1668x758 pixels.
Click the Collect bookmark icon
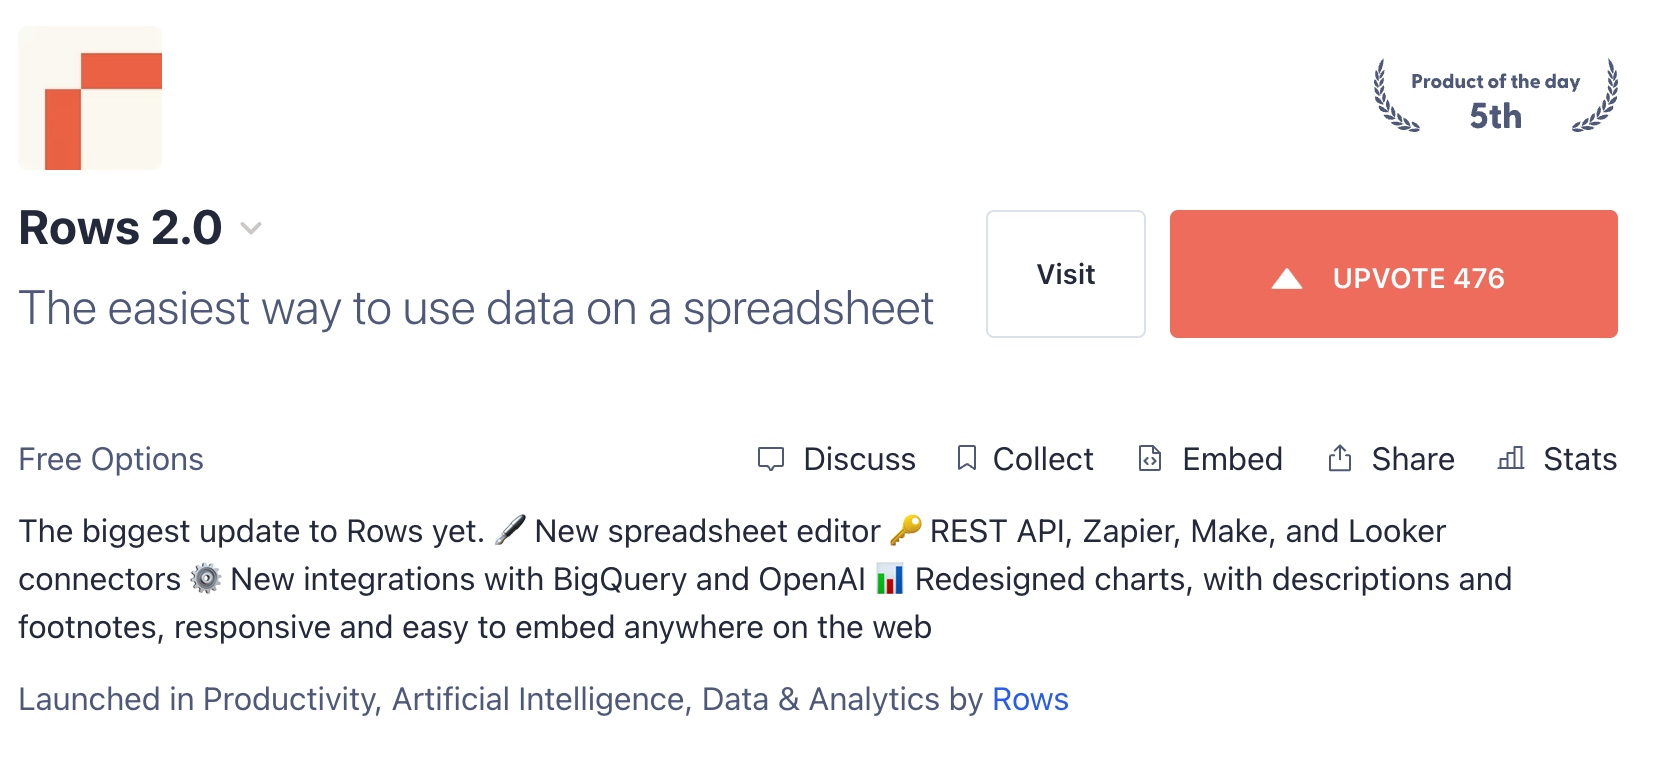(x=966, y=458)
